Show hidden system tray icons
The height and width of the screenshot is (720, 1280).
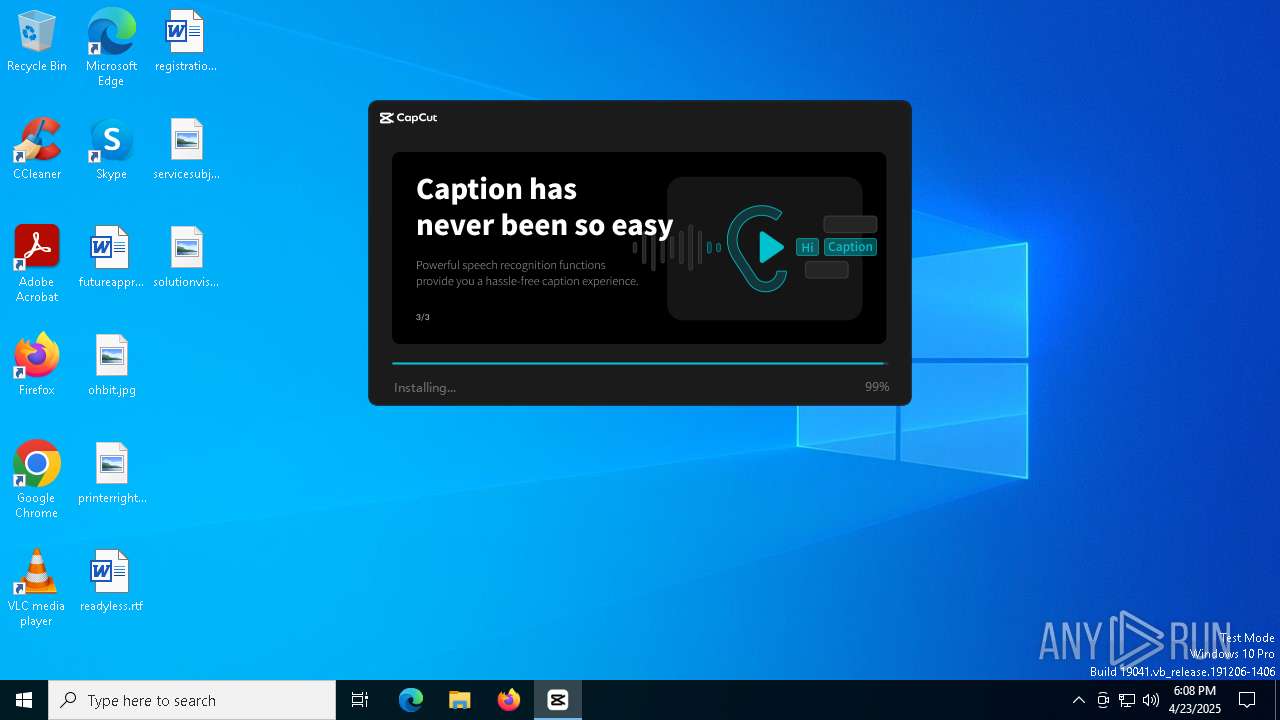coord(1078,700)
